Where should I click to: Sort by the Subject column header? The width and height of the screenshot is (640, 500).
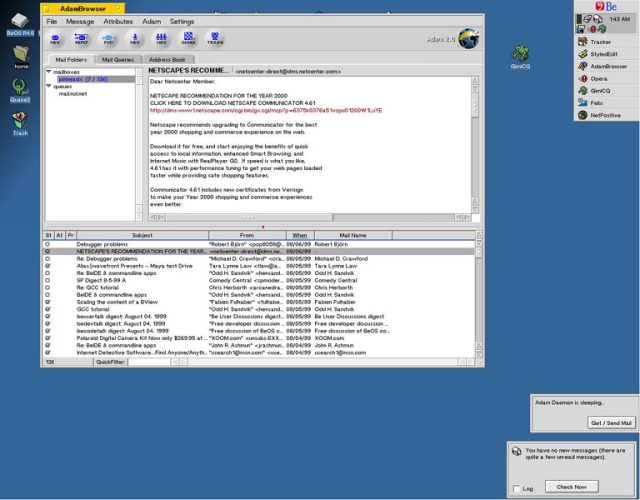tap(142, 235)
